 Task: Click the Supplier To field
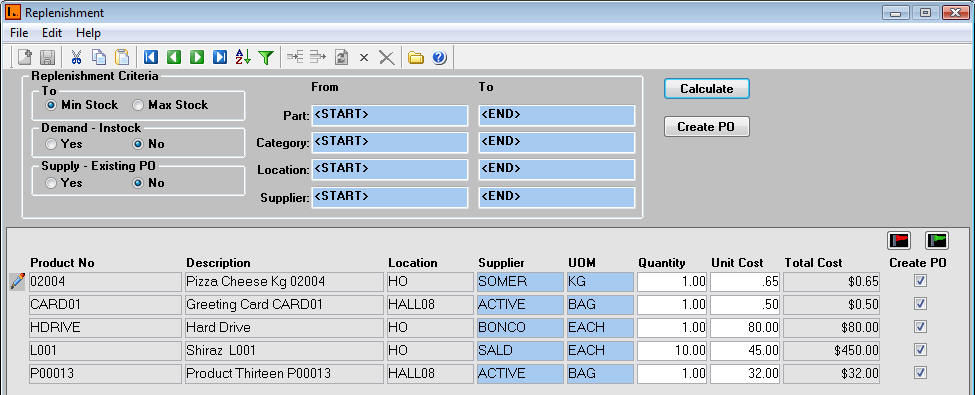click(557, 197)
